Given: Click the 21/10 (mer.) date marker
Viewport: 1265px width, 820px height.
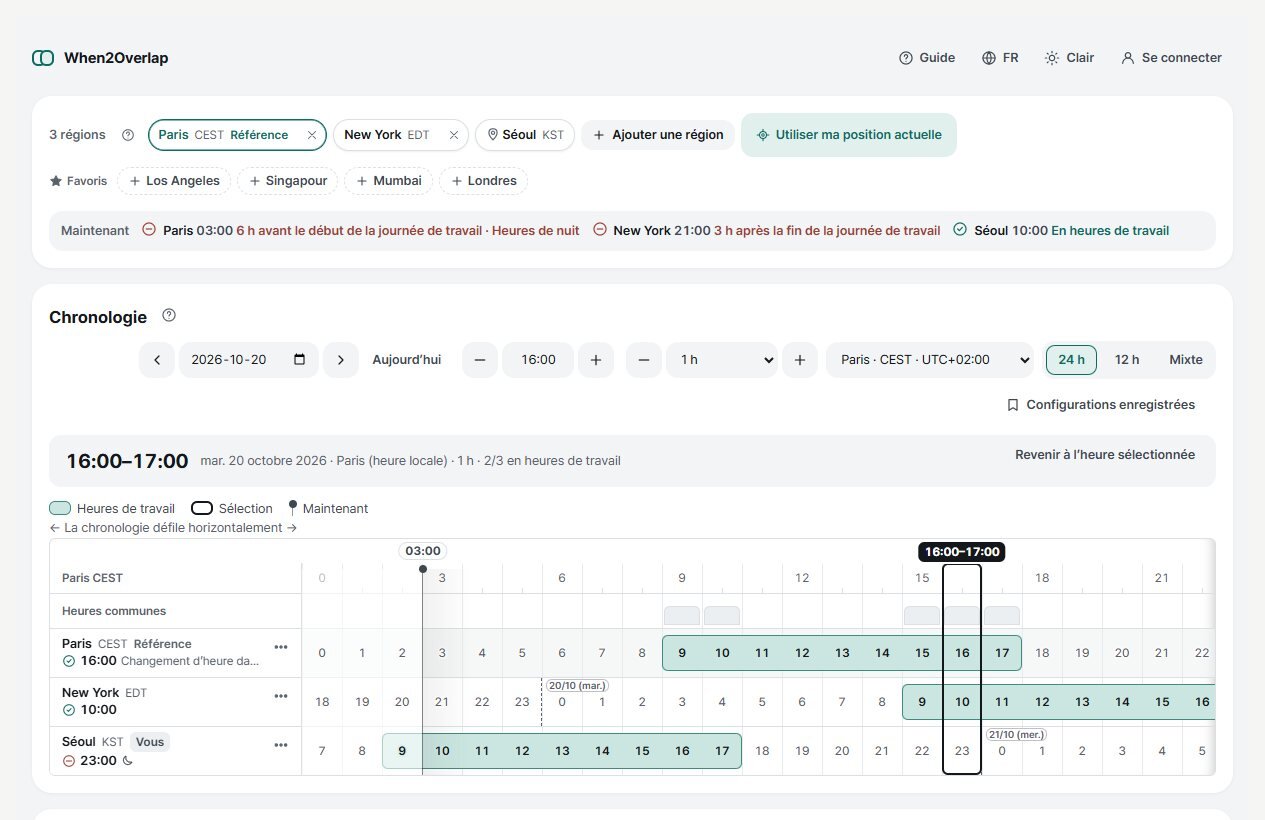Looking at the screenshot, I should pyautogui.click(x=1018, y=735).
